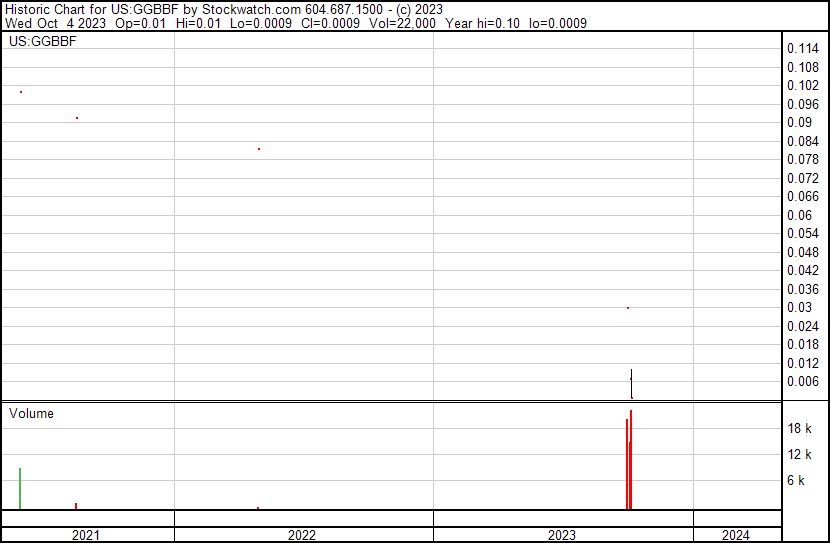Click the 0.06 price axis label

799,215
